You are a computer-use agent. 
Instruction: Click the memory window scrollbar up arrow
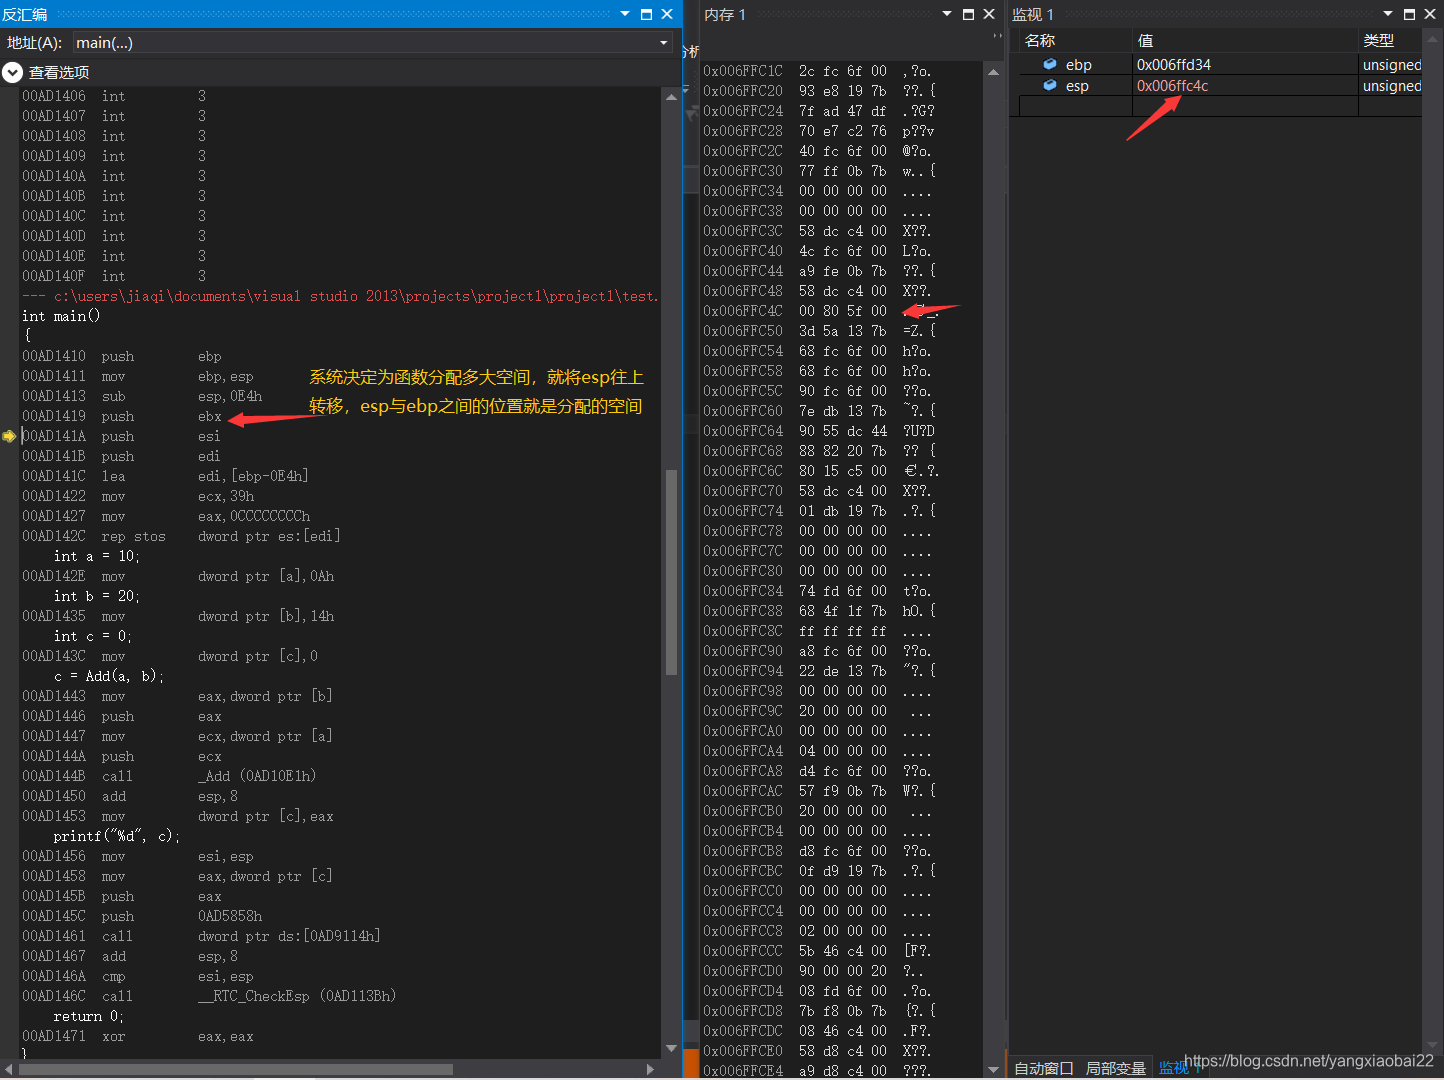tap(993, 72)
